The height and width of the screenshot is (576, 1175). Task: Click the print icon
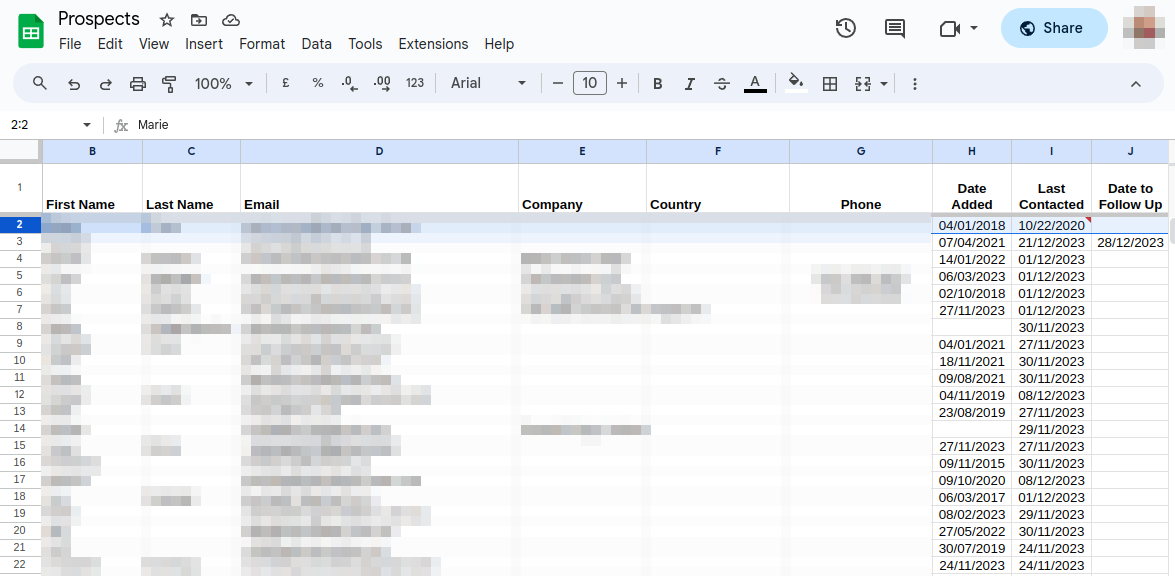pyautogui.click(x=138, y=84)
